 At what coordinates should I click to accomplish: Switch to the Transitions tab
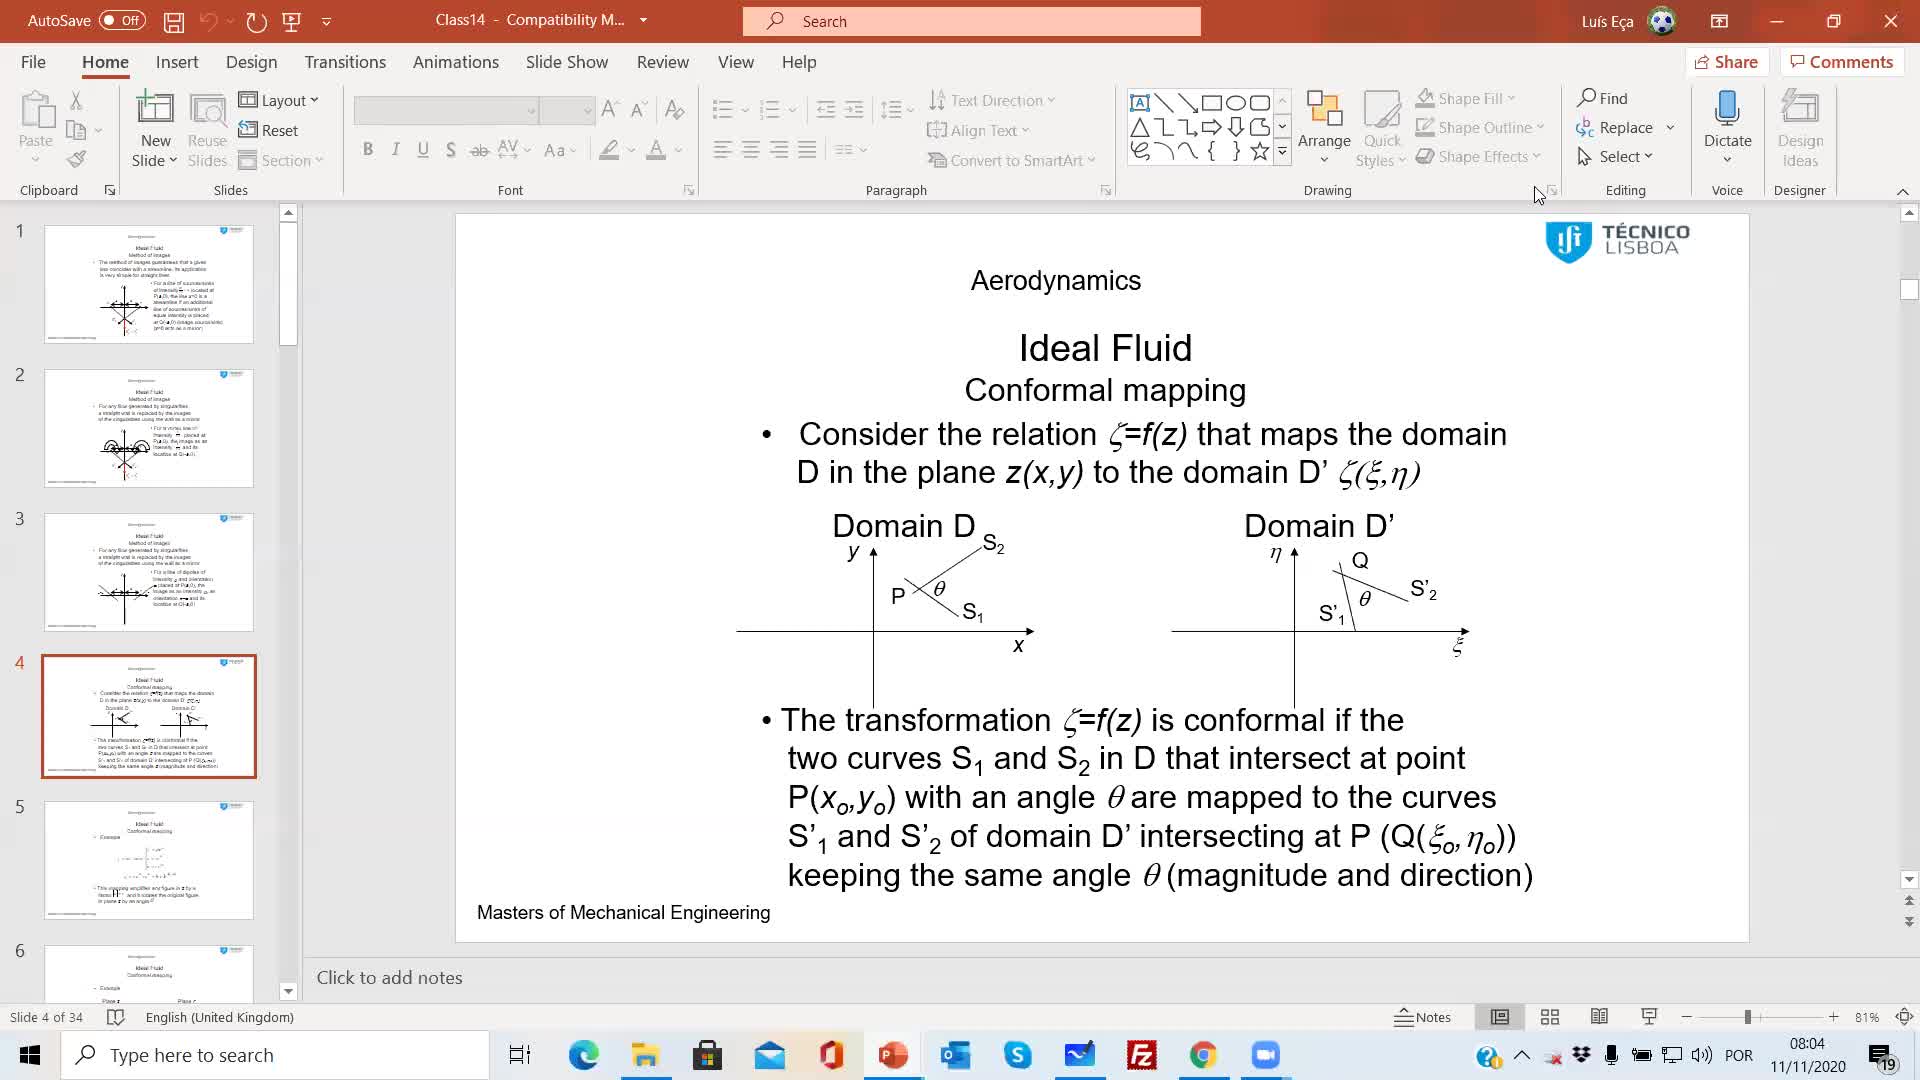tap(344, 61)
